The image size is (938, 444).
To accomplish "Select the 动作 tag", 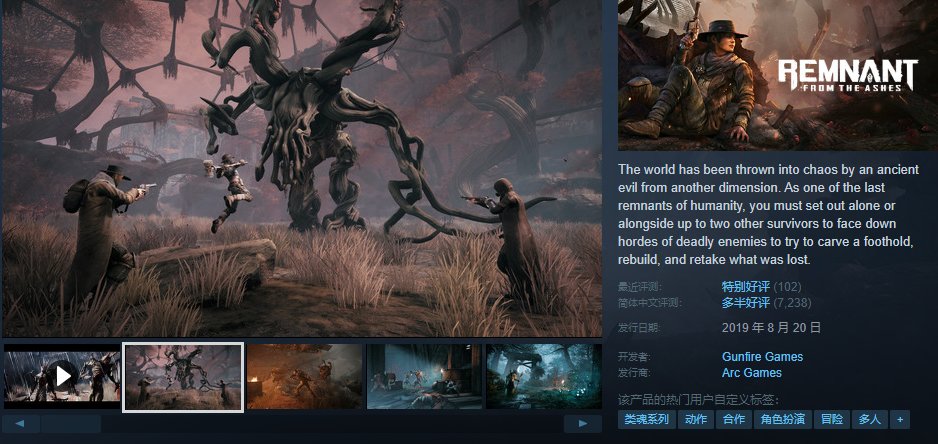I will (x=696, y=419).
